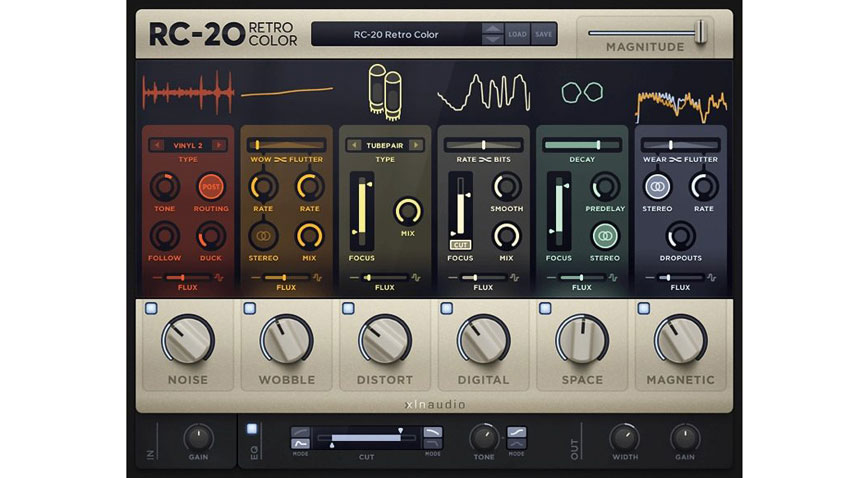Select the lower low-cut MODE resonant button
Viewport: 850px width, 478px height.
coord(300,443)
